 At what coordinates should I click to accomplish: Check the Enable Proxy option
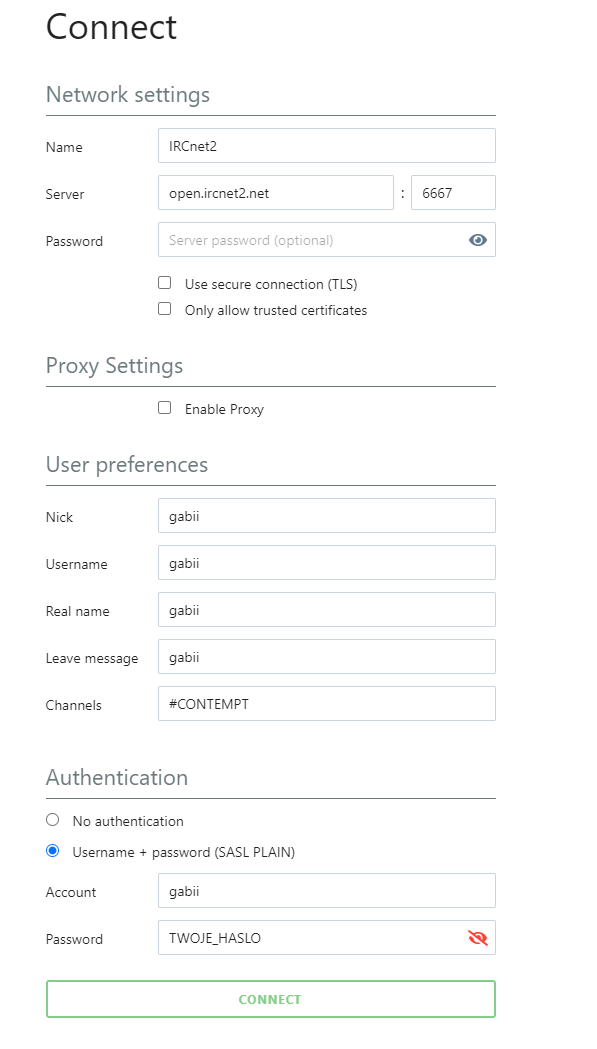point(165,408)
